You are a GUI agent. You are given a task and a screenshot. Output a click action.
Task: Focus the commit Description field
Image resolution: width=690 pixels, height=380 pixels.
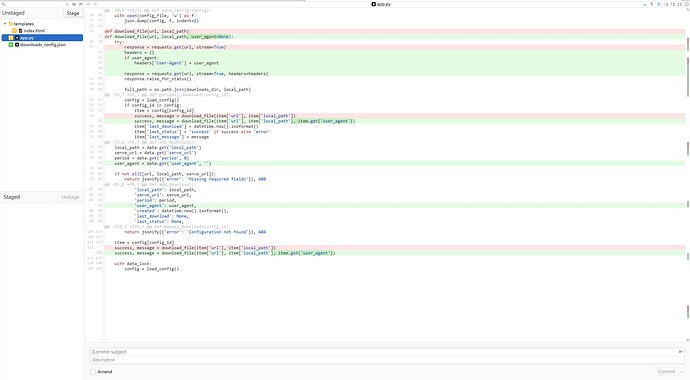click(387, 360)
